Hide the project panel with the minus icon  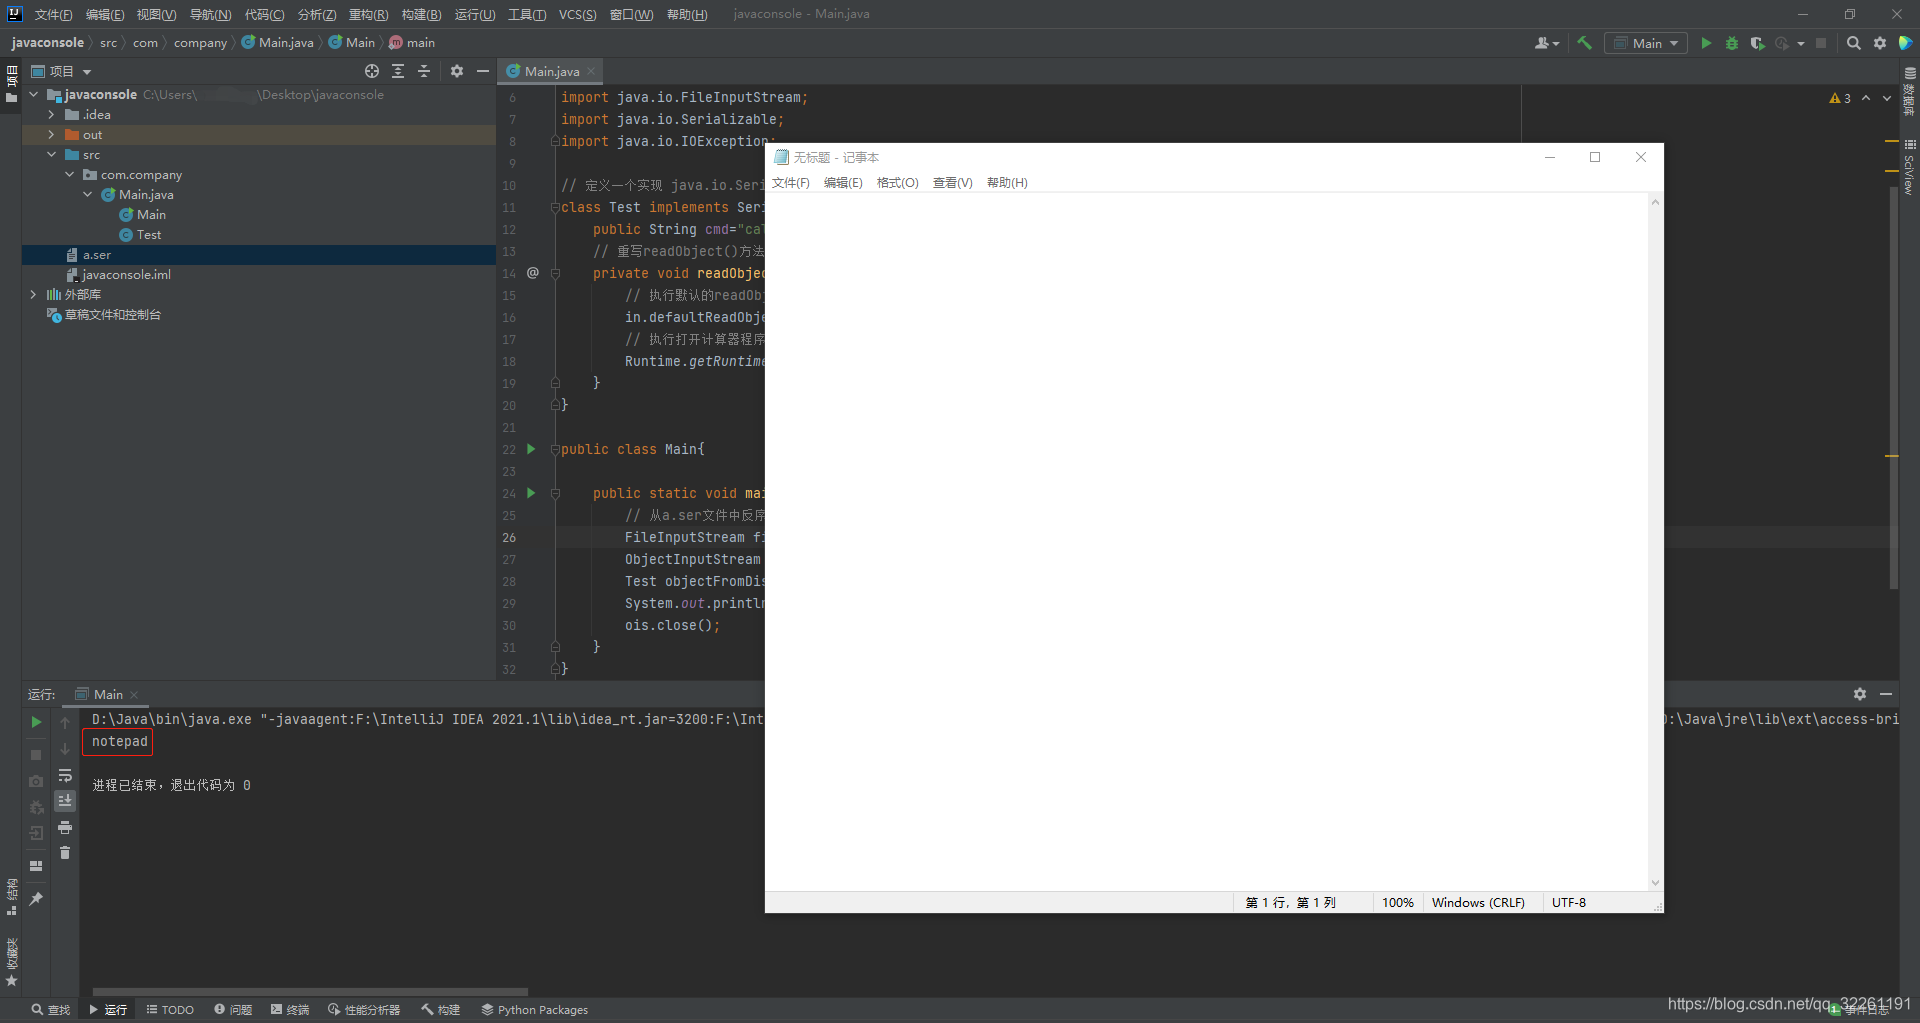483,71
